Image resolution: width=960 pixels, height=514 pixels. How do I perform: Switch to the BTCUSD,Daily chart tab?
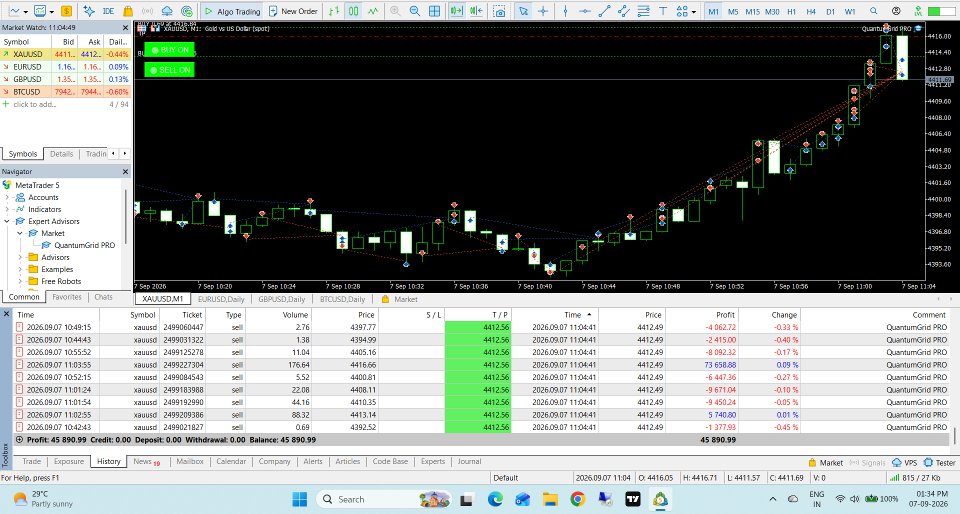(342, 299)
